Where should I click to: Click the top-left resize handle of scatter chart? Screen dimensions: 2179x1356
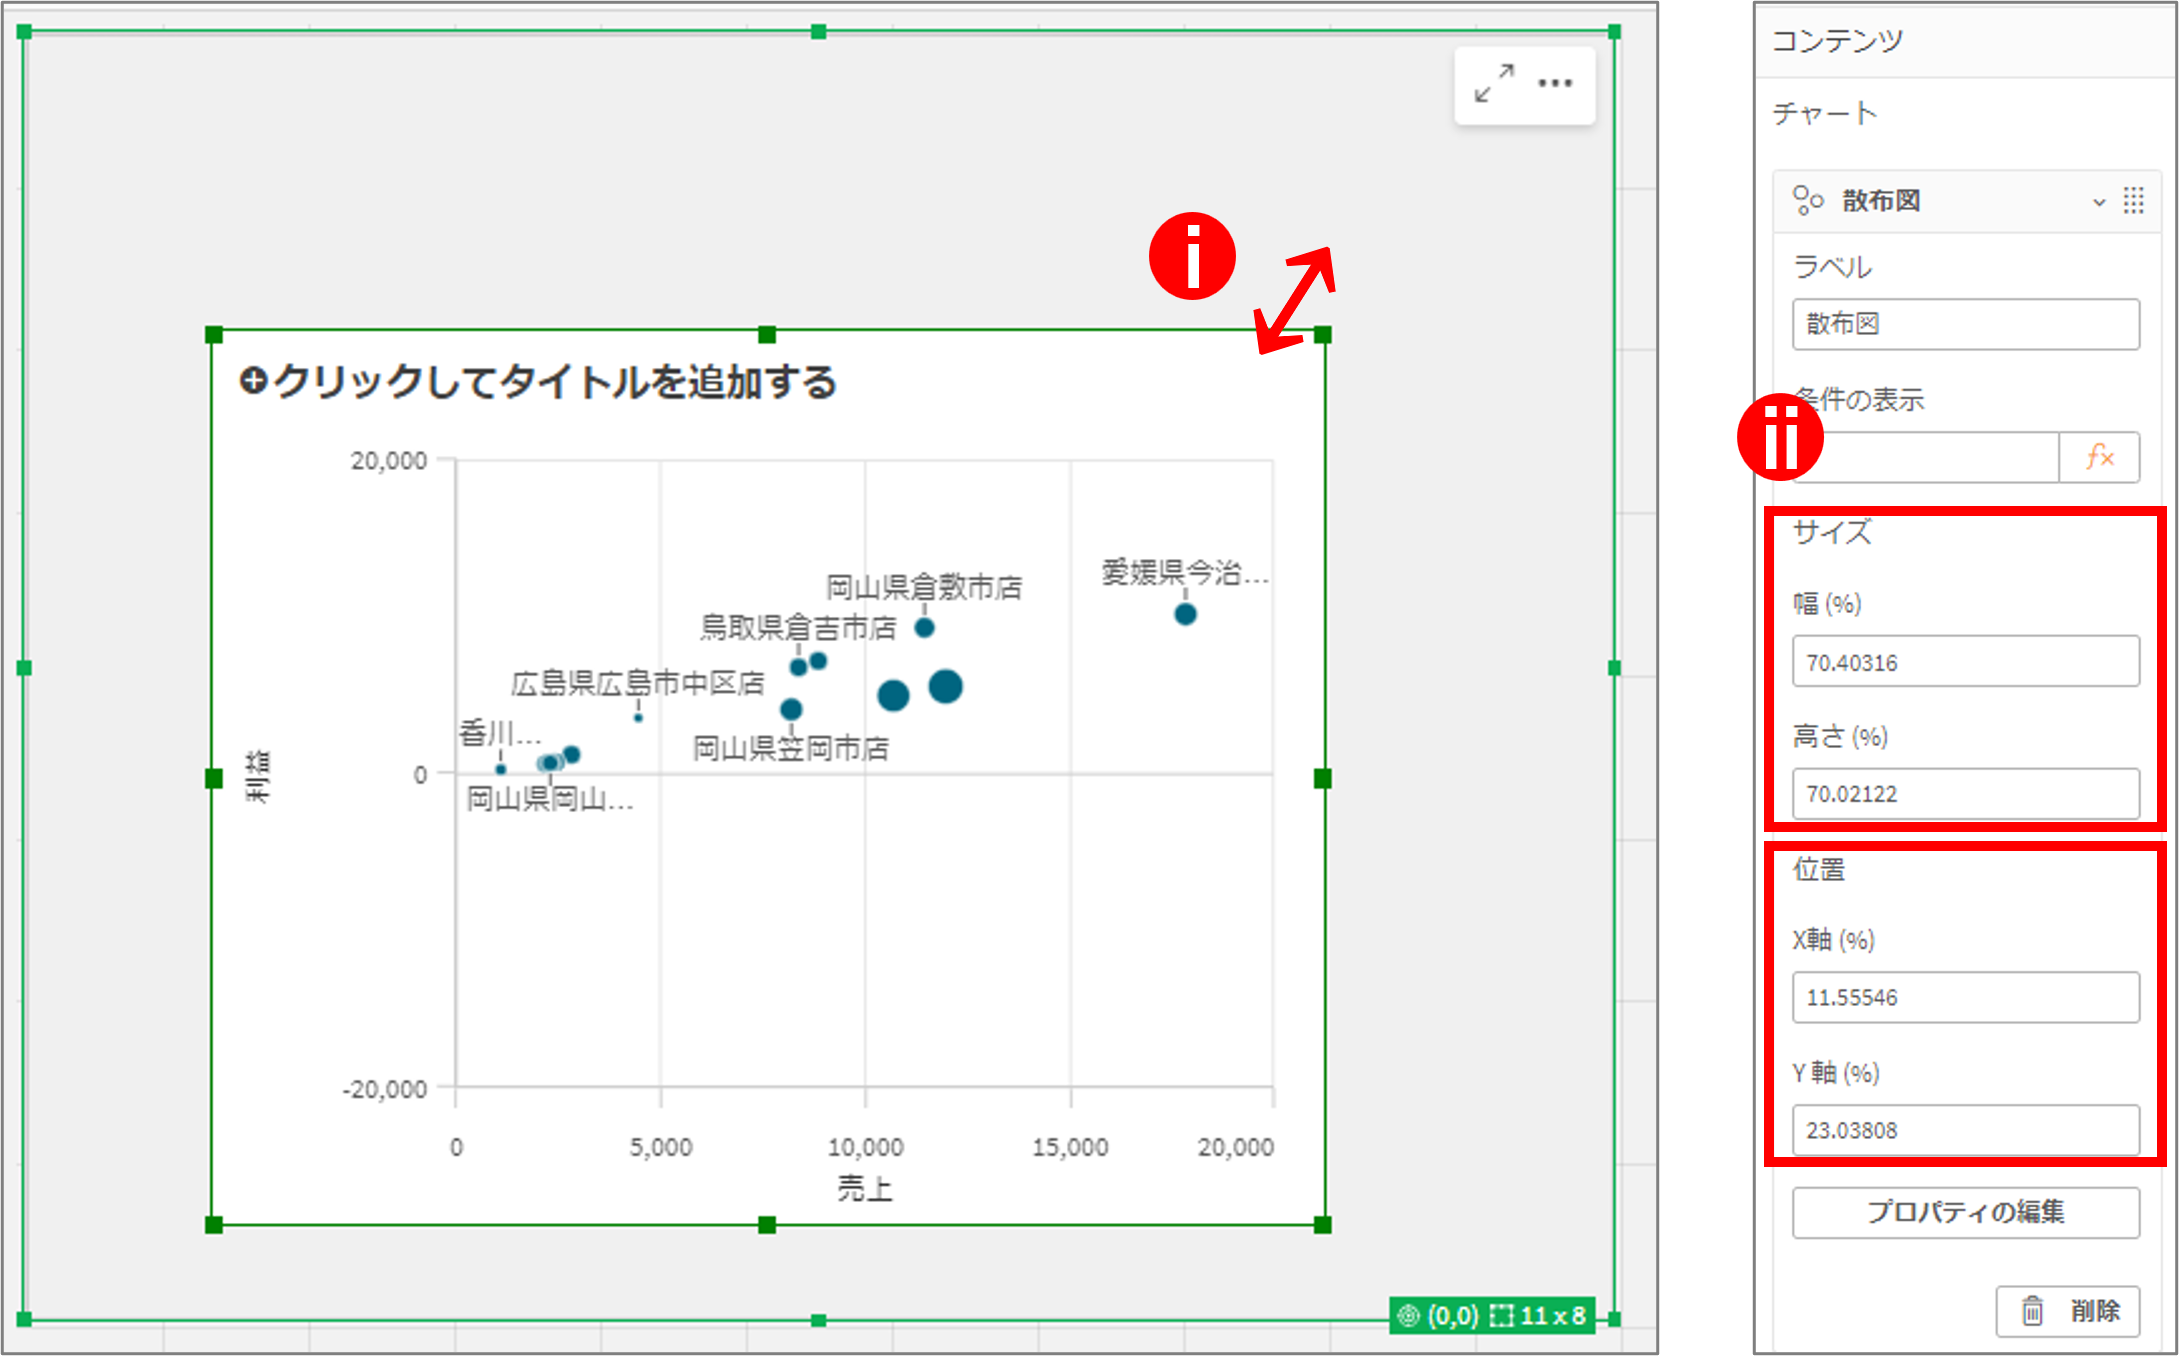(x=213, y=335)
